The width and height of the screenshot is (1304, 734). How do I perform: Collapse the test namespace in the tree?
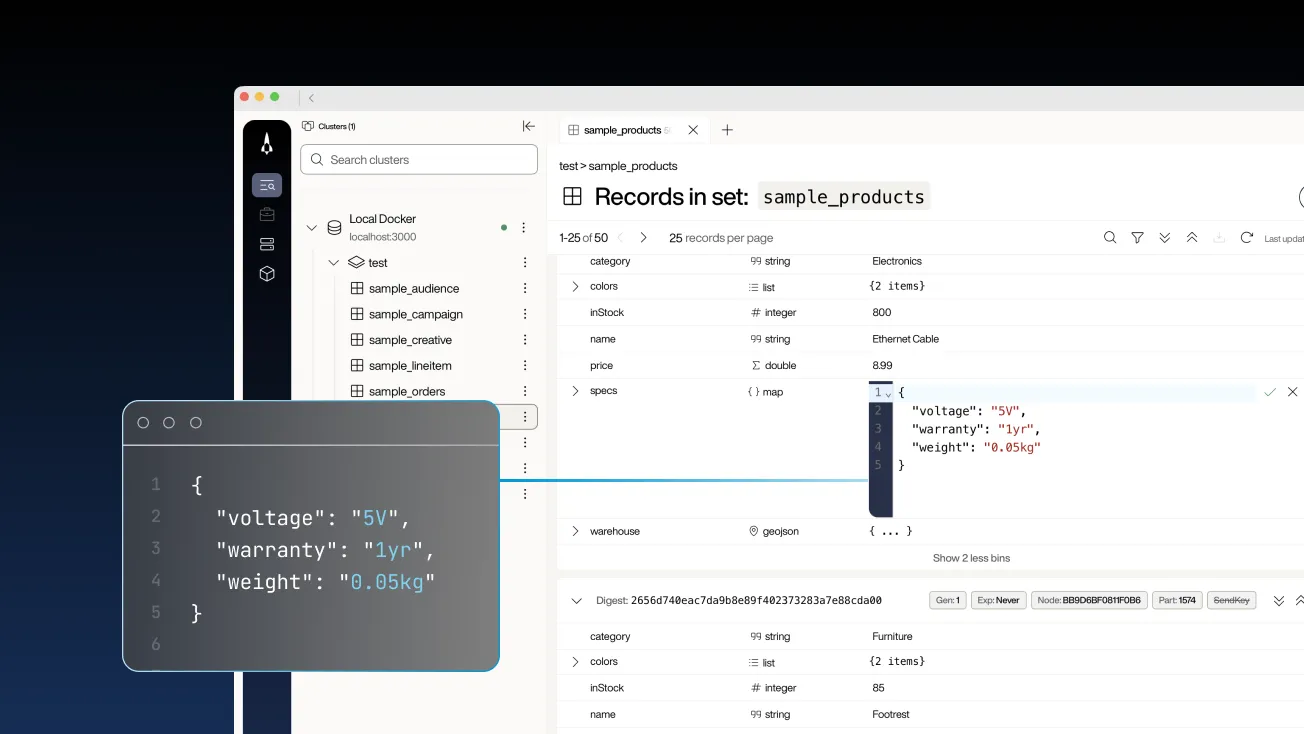(x=334, y=262)
